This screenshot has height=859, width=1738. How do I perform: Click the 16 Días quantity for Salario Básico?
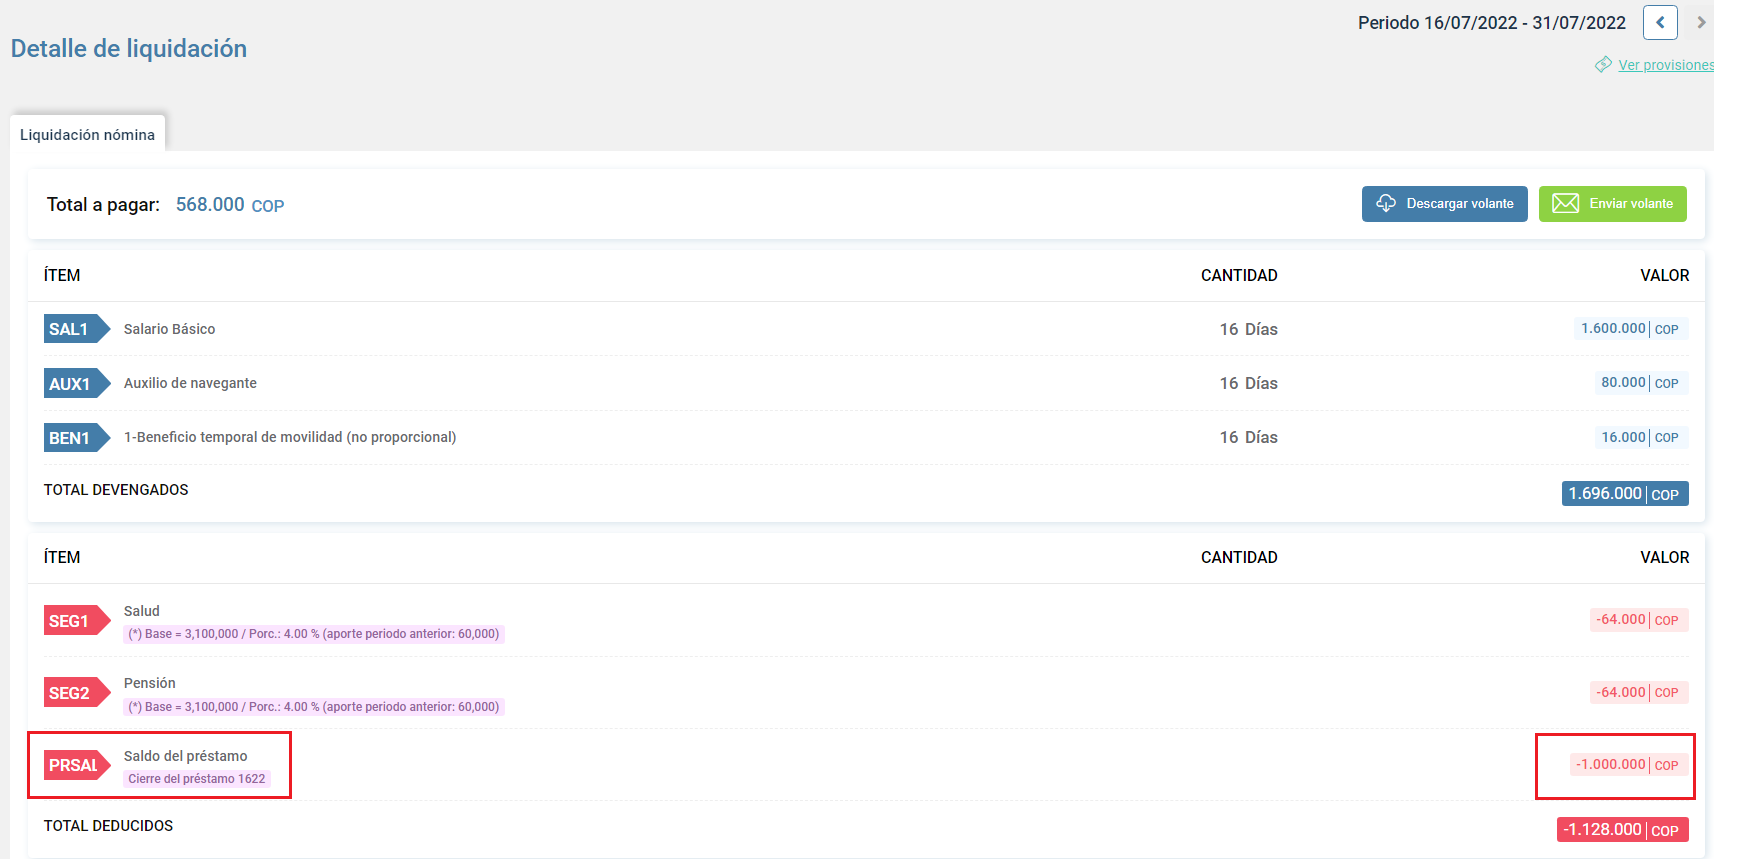pyautogui.click(x=1248, y=329)
